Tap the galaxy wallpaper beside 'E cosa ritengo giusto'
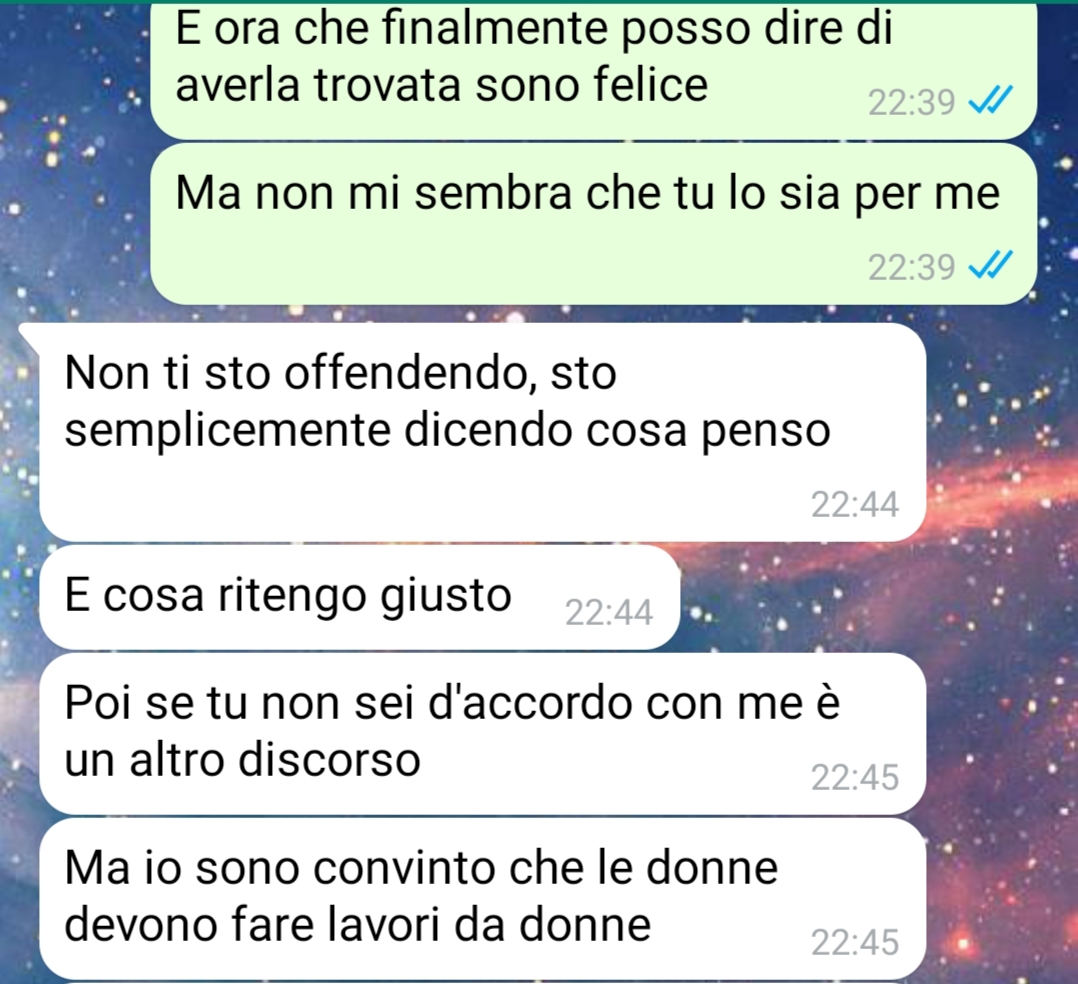 click(873, 597)
